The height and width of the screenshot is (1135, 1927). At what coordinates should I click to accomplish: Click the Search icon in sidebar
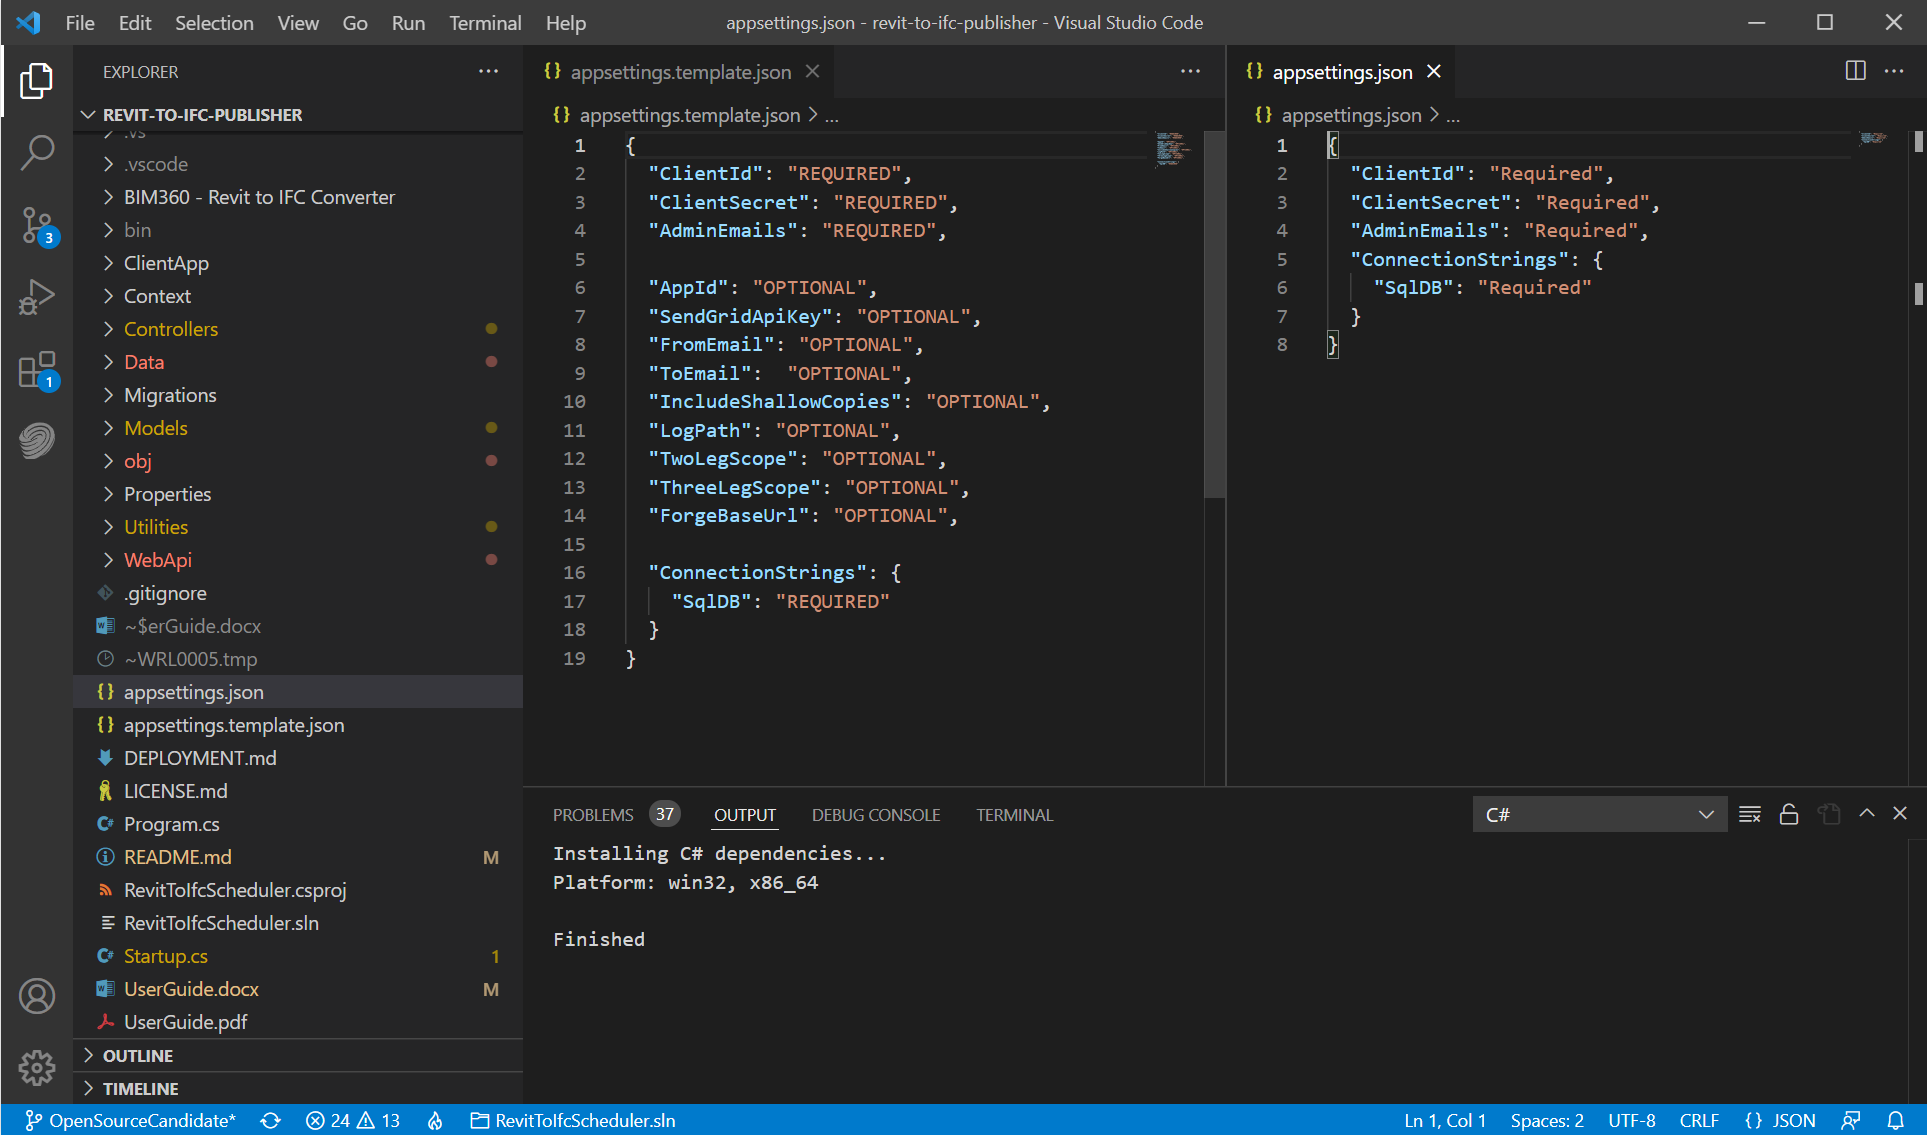point(36,150)
